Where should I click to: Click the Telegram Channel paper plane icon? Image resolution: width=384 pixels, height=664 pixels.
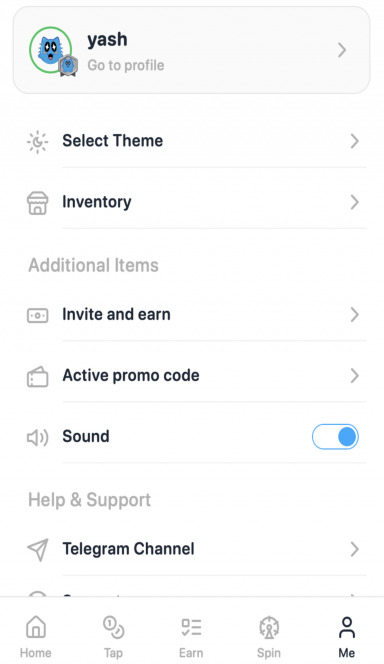[37, 550]
